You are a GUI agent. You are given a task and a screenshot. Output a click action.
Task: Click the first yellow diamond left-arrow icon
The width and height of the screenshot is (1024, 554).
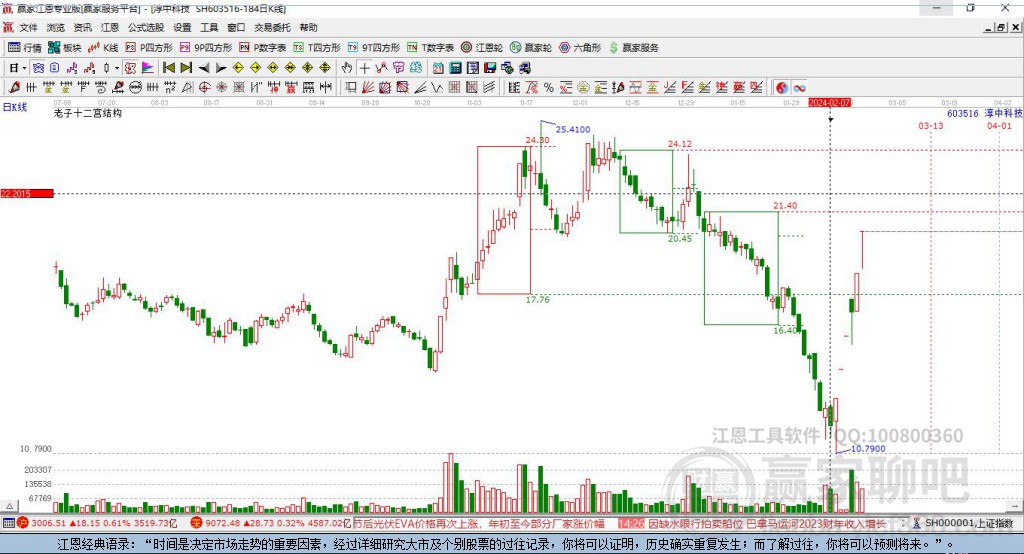click(238, 68)
